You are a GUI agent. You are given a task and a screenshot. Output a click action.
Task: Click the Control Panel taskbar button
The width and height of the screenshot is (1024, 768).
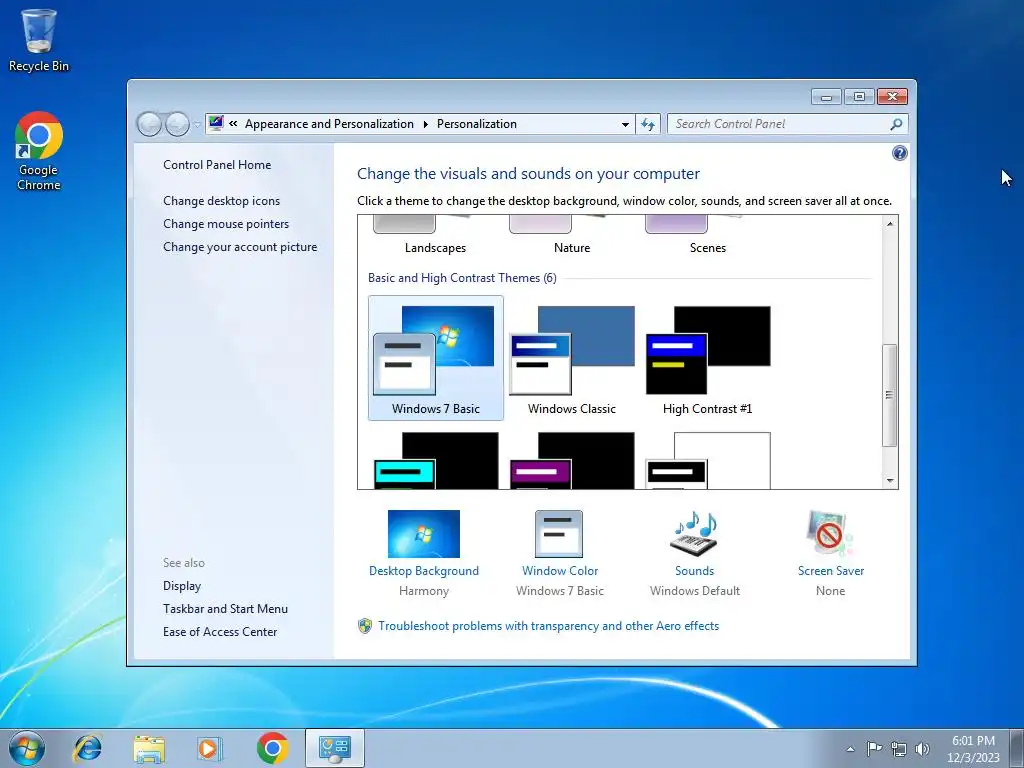pos(335,748)
